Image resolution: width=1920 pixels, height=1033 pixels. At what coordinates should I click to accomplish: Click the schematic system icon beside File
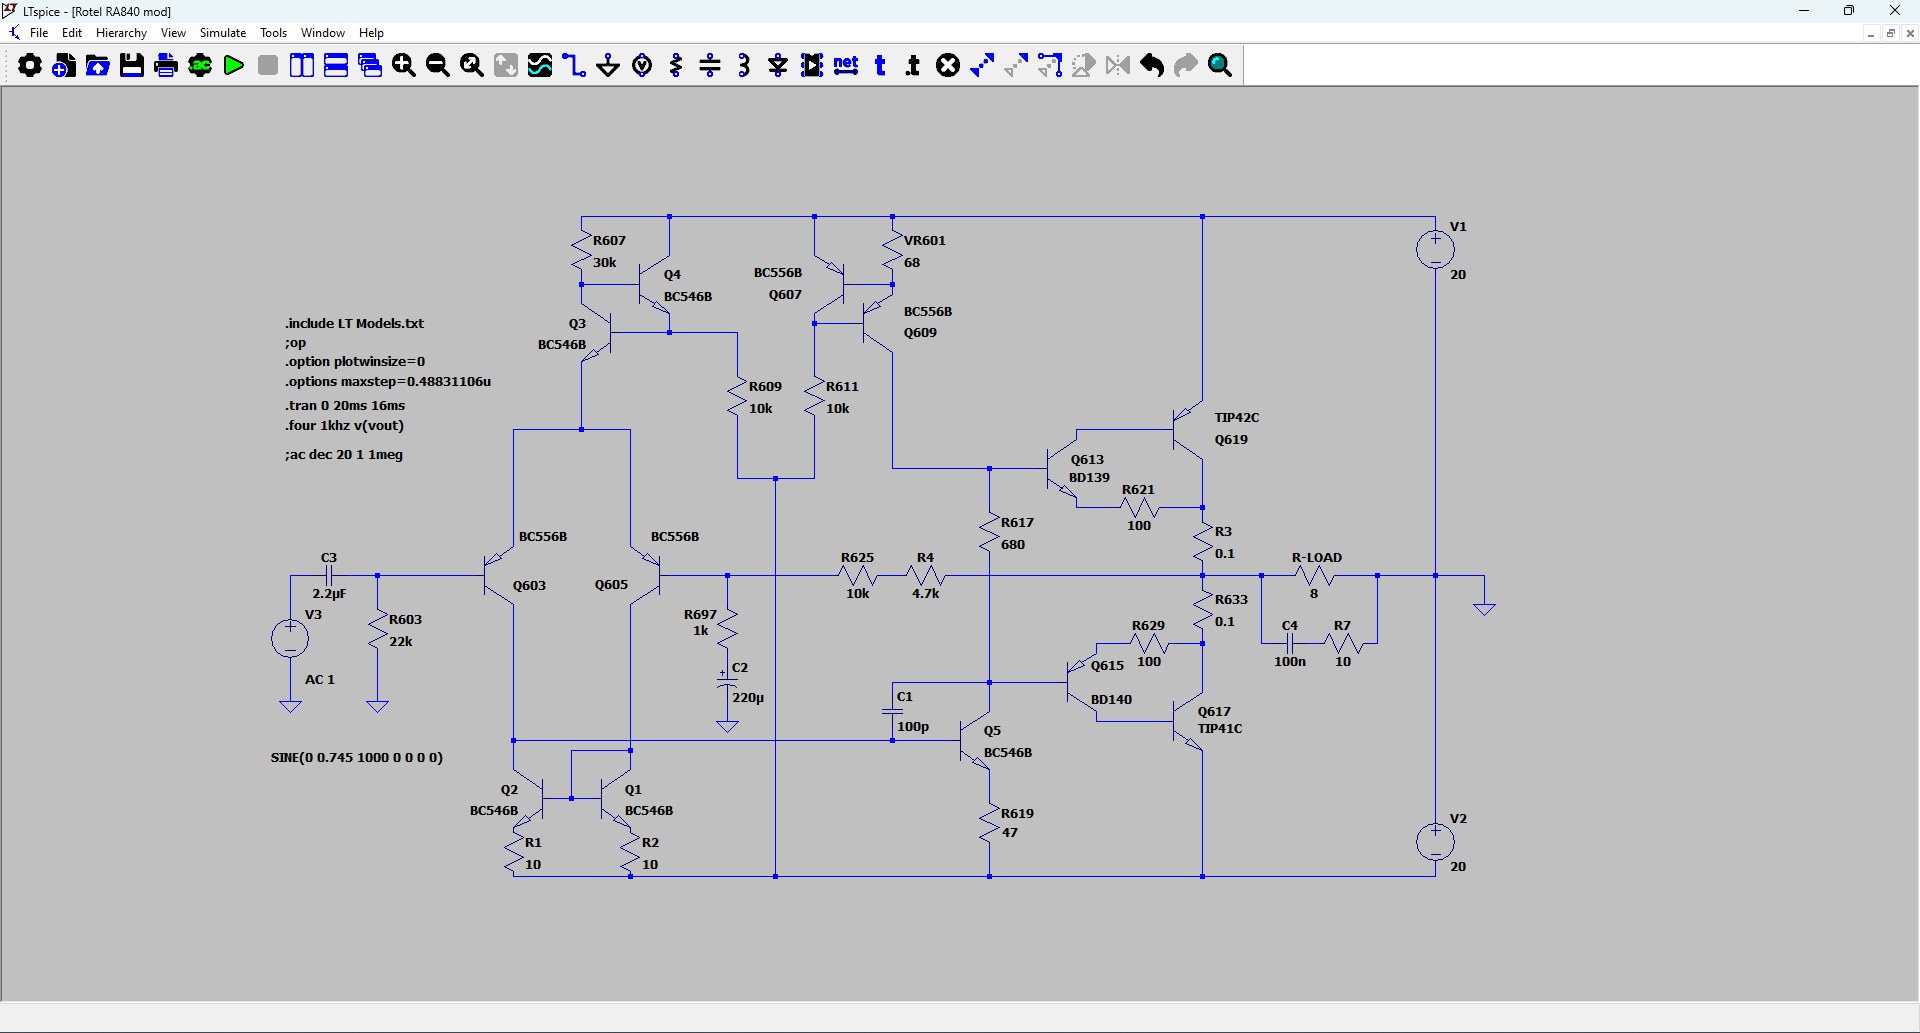[14, 33]
